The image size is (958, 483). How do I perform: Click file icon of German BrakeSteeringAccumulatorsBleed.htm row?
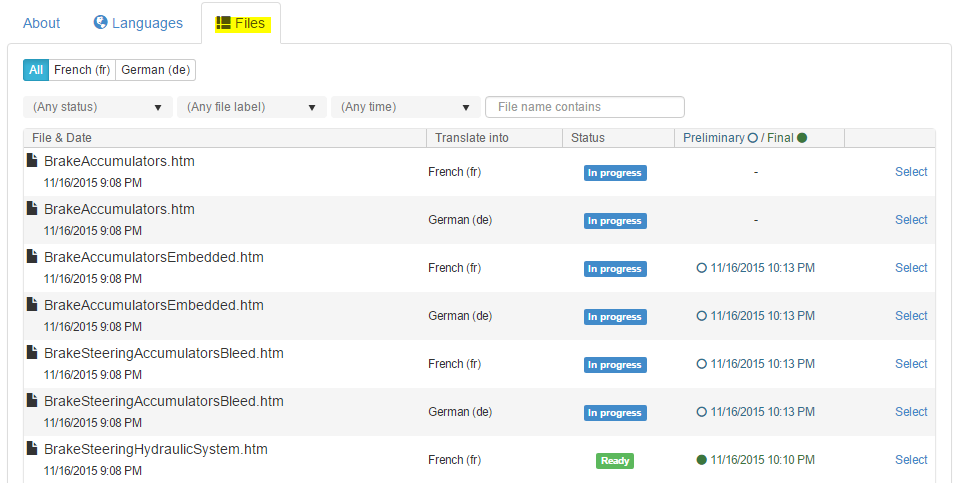point(32,401)
